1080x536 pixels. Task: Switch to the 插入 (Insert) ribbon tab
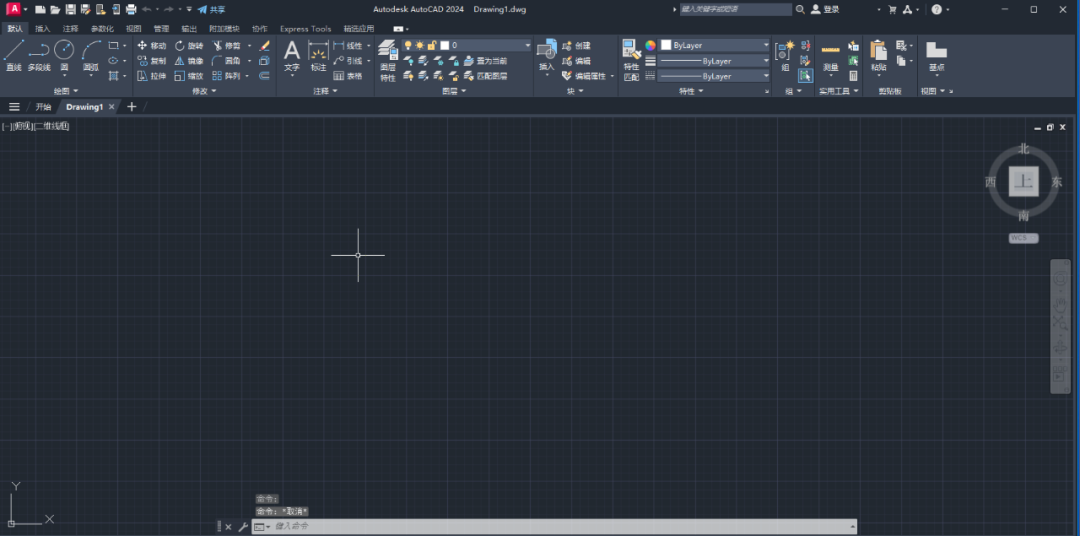tap(43, 29)
